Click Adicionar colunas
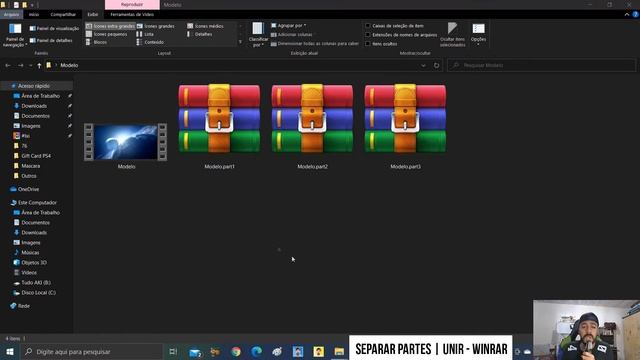640x360 pixels. pyautogui.click(x=291, y=35)
